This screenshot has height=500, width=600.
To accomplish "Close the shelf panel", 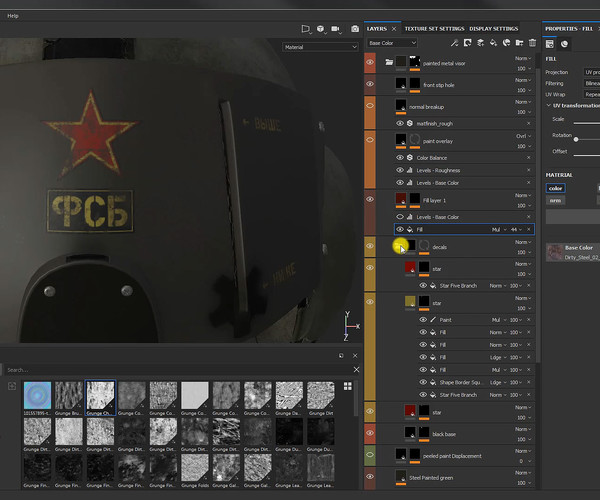I will [x=355, y=356].
